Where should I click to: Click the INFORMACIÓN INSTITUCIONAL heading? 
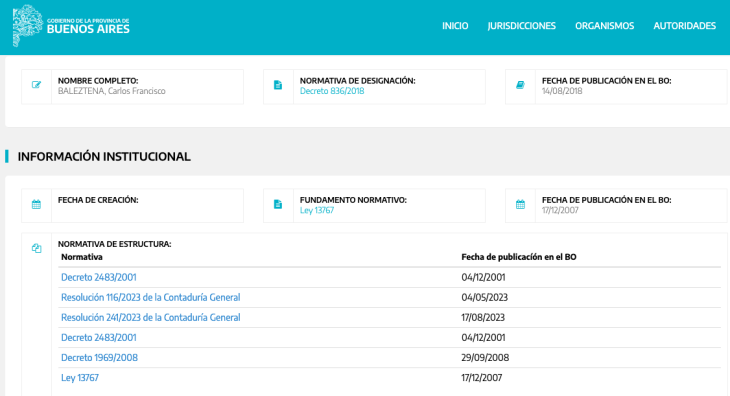tap(104, 156)
